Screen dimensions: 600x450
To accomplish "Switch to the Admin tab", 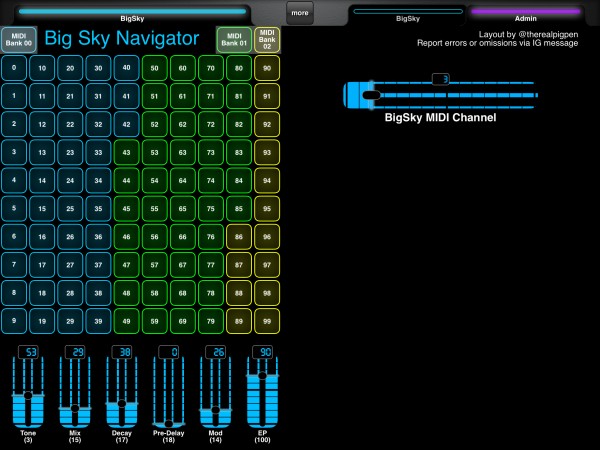I will pos(525,14).
